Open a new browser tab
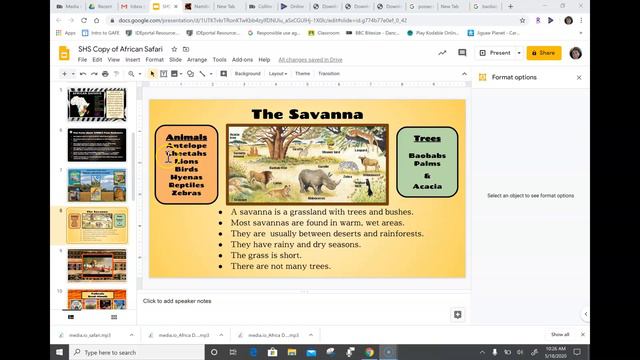Image resolution: width=640 pixels, height=360 pixels. click(x=510, y=7)
